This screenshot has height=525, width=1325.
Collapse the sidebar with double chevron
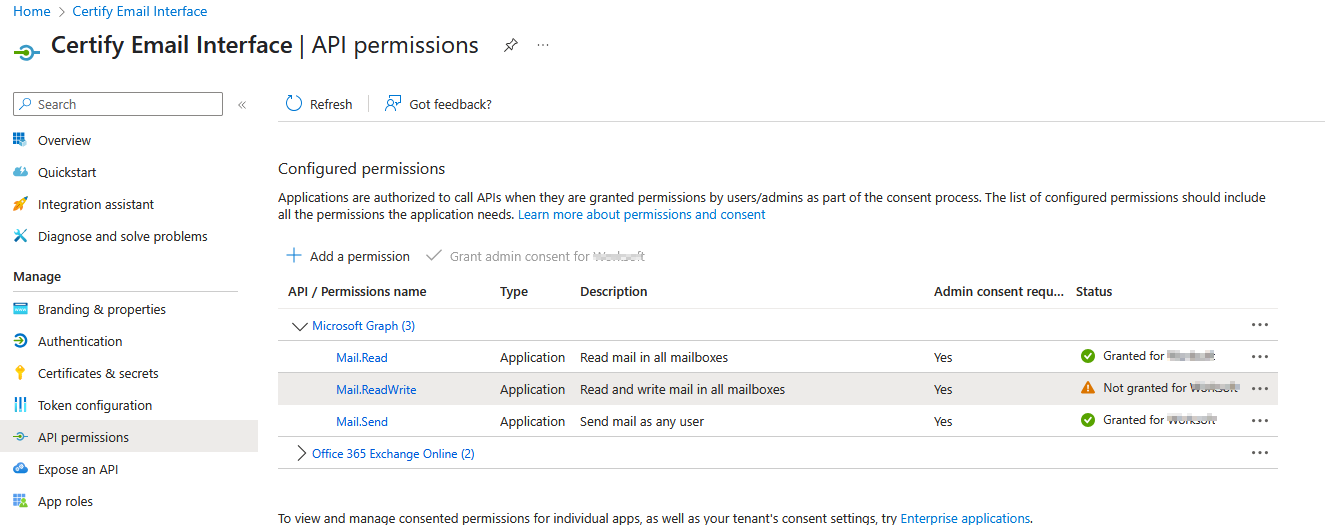(x=242, y=105)
